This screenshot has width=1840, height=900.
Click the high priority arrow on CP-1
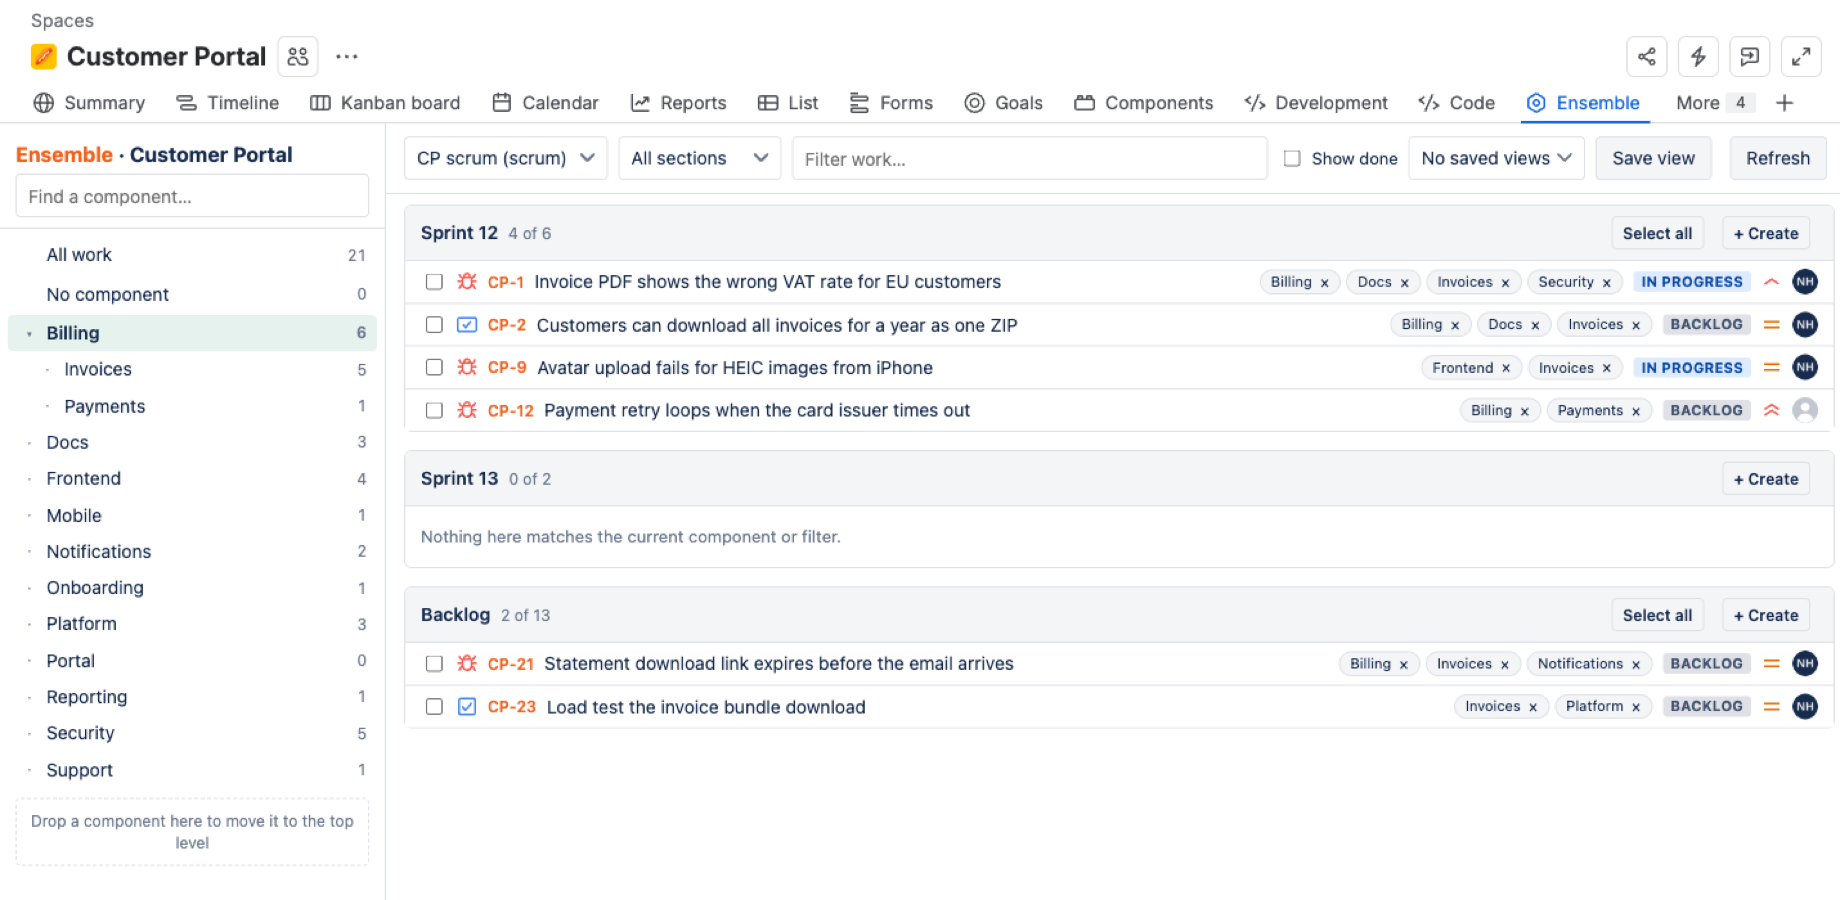click(1772, 282)
